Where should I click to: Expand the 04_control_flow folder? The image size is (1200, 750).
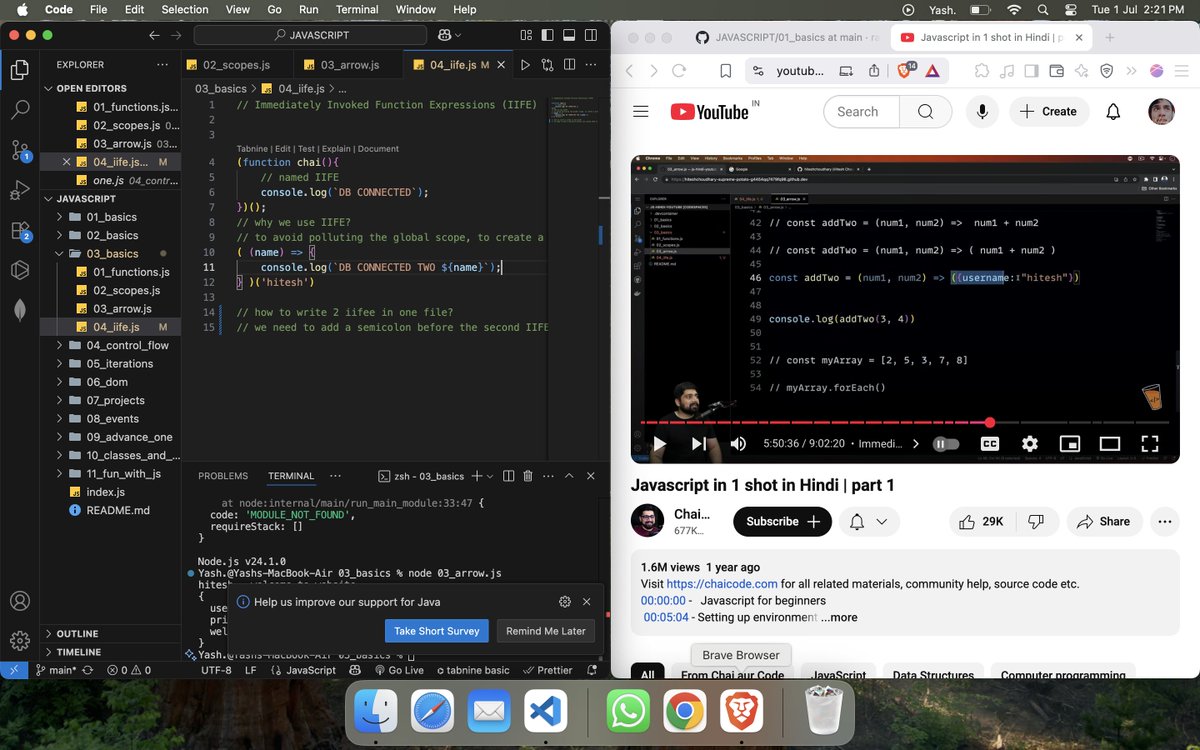pyautogui.click(x=110, y=345)
